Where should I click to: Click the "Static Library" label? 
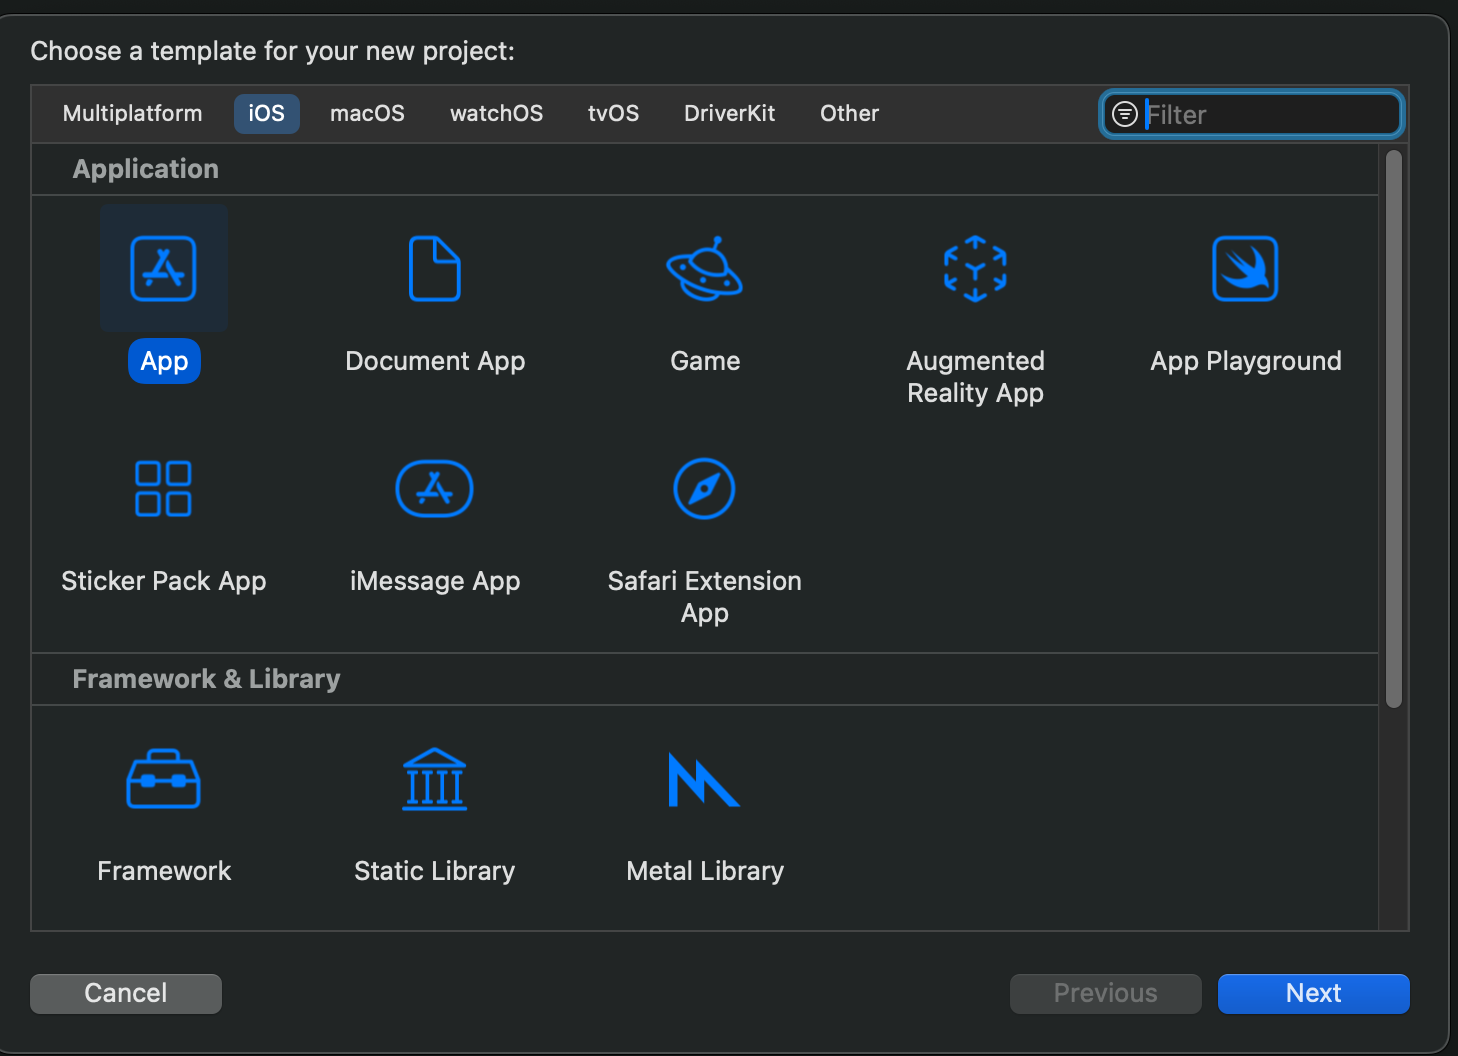[x=435, y=871]
